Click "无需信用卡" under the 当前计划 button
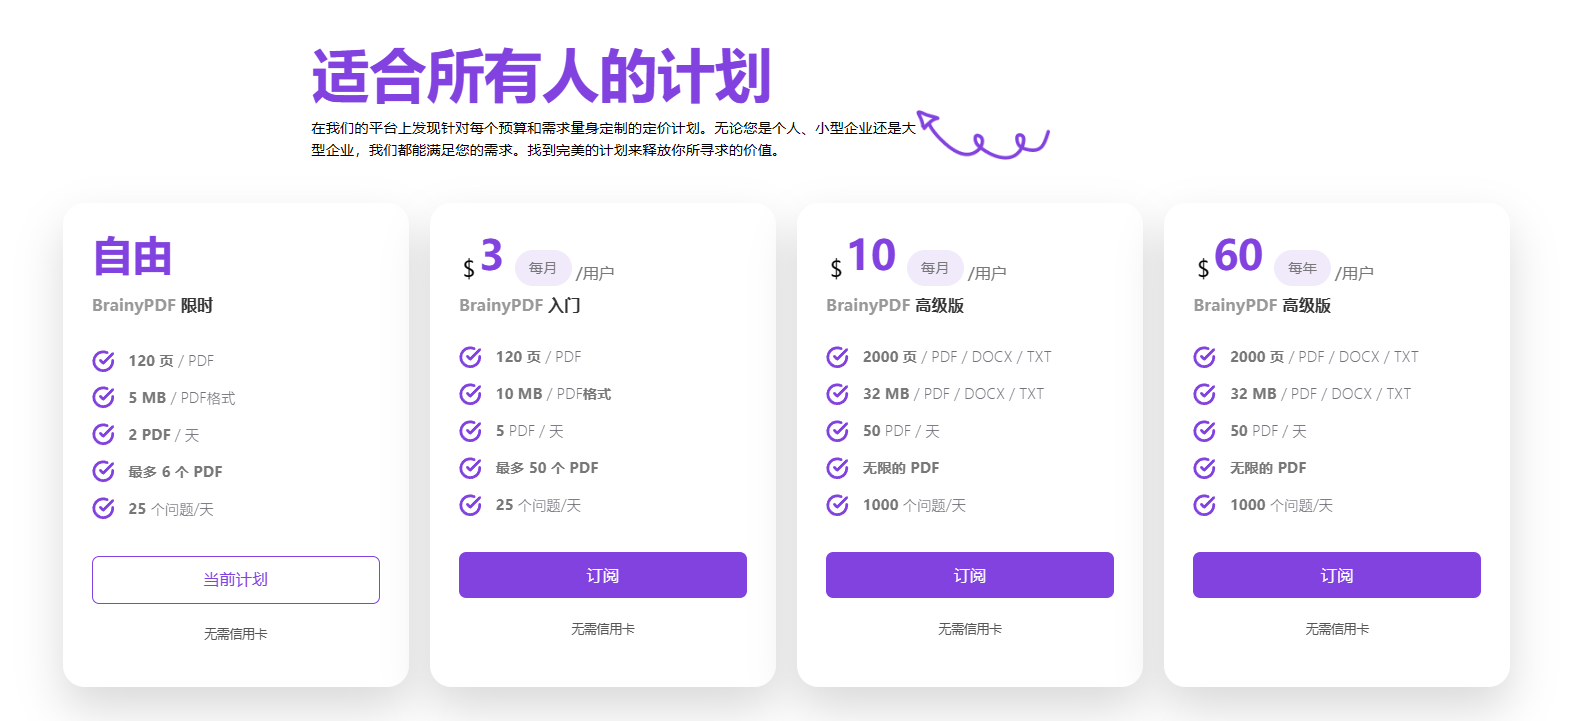The width and height of the screenshot is (1578, 721). (236, 634)
